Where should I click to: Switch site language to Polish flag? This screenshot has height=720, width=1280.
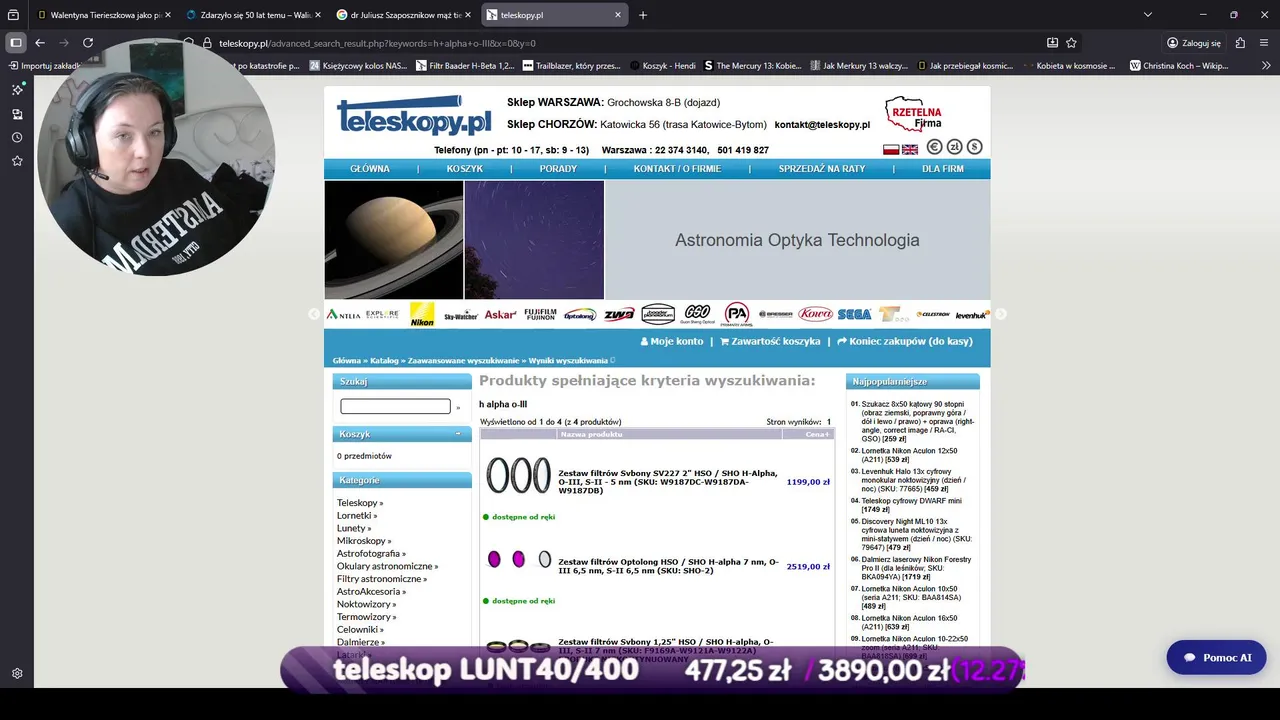coord(891,149)
